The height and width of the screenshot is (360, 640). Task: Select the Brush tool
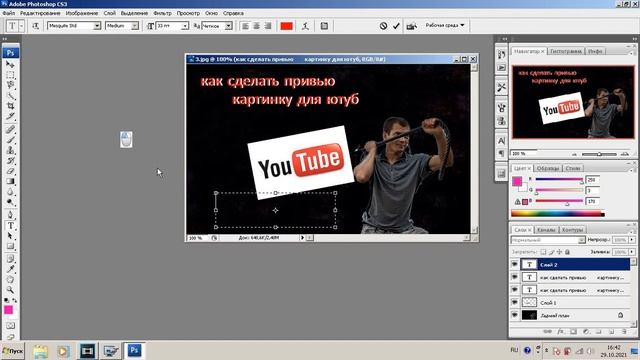coord(10,140)
